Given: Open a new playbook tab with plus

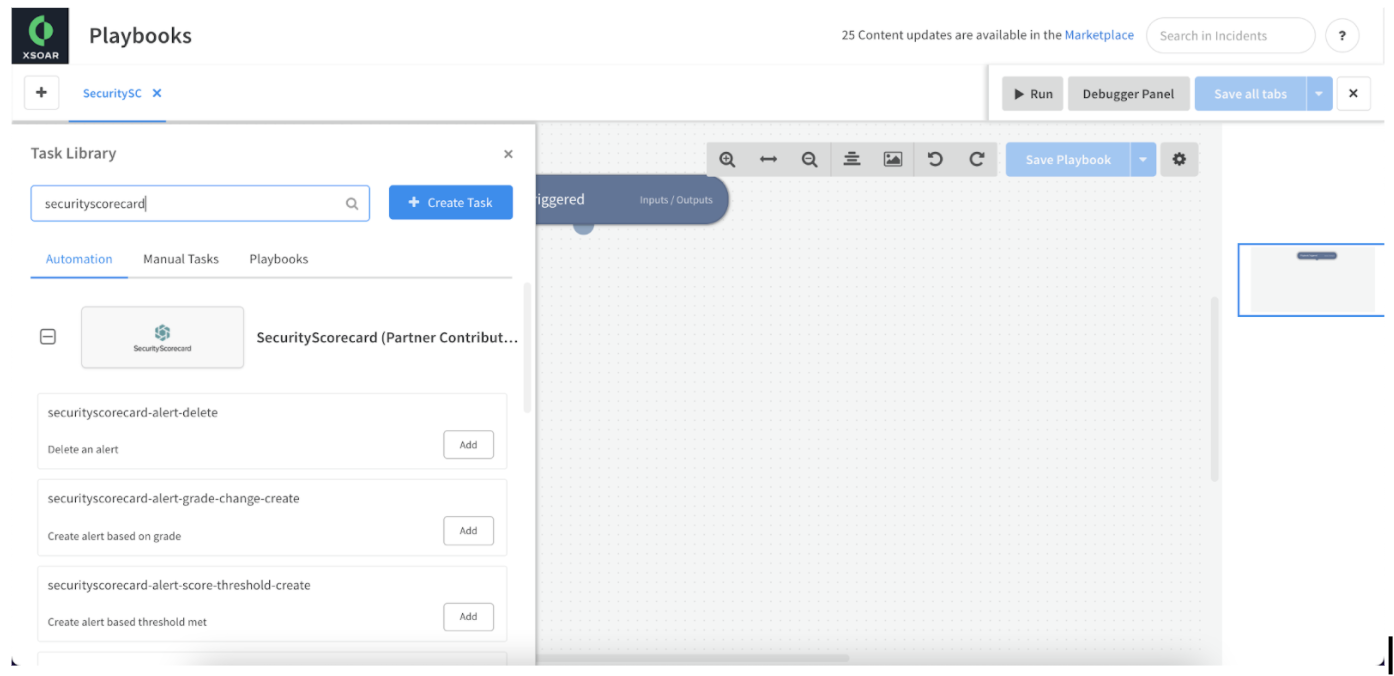Looking at the screenshot, I should coord(41,93).
